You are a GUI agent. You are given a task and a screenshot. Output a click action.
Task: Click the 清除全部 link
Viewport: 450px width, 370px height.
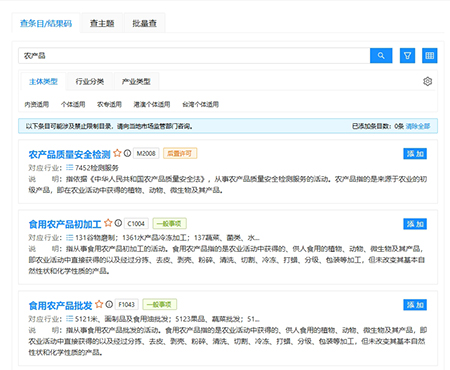coord(418,126)
